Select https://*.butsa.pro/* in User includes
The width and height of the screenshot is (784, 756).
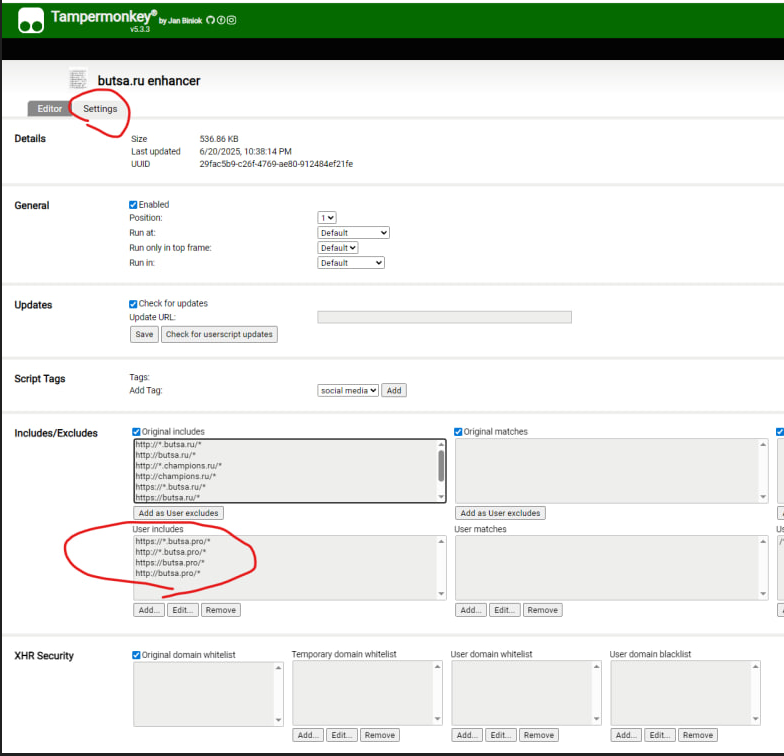173,542
